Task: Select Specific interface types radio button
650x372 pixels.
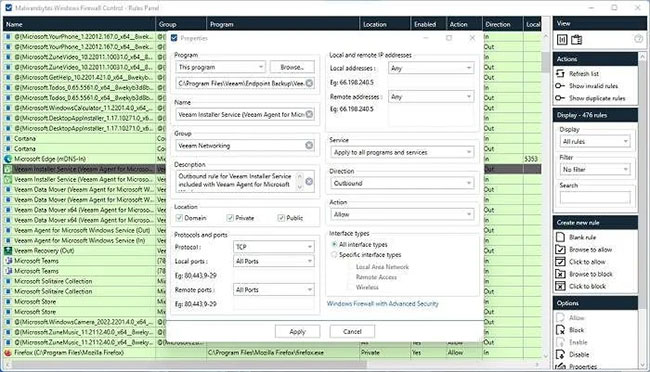Action: pyautogui.click(x=334, y=255)
